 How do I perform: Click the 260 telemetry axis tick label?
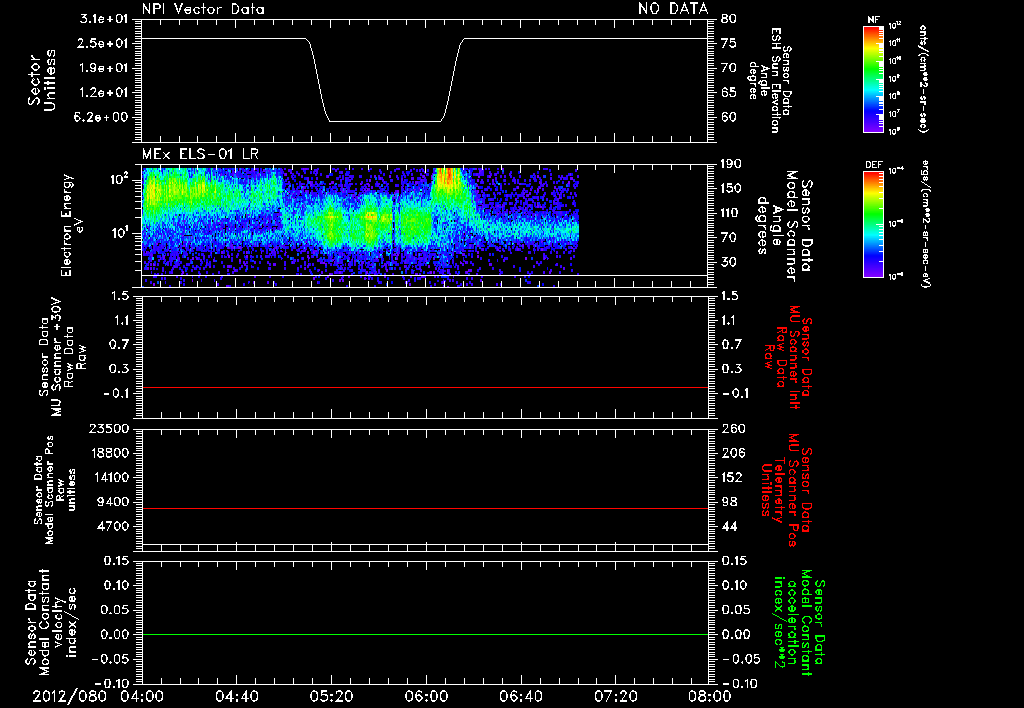732,428
